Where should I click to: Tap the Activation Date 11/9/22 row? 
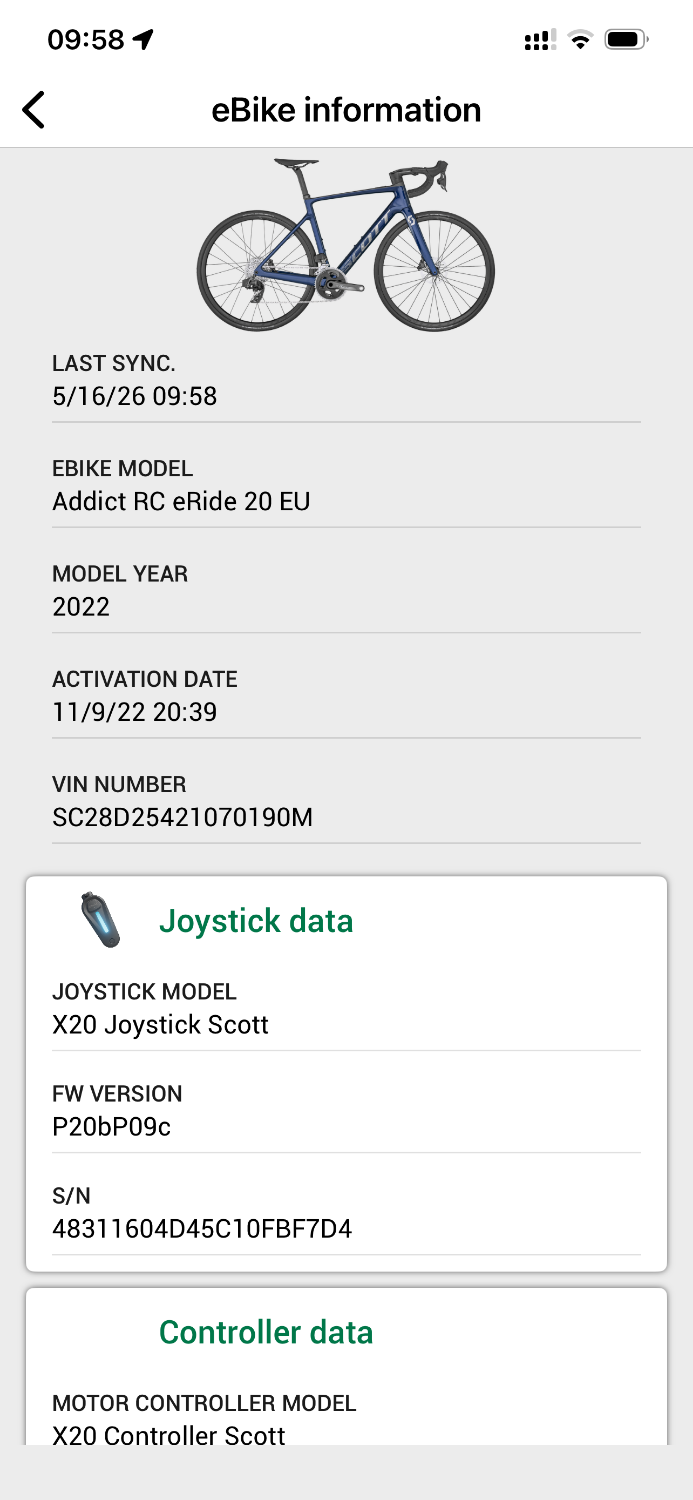coord(346,696)
